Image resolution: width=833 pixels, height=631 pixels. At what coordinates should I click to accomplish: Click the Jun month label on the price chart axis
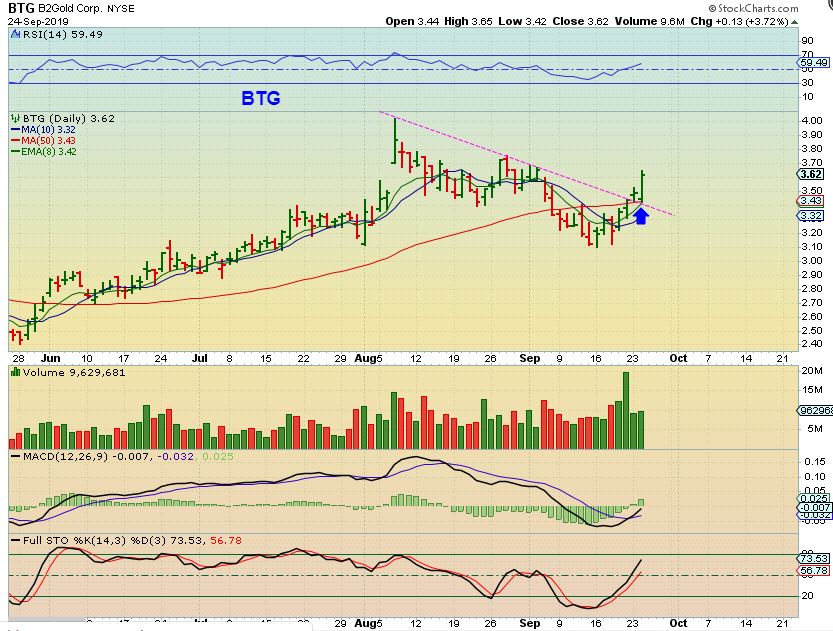[50, 358]
